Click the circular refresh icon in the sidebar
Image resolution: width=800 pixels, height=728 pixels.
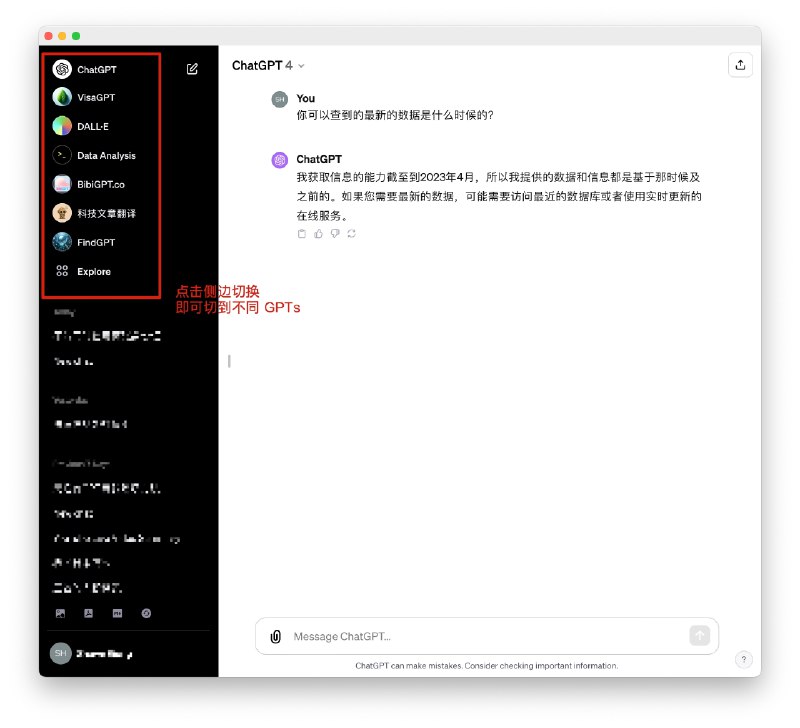pyautogui.click(x=146, y=613)
